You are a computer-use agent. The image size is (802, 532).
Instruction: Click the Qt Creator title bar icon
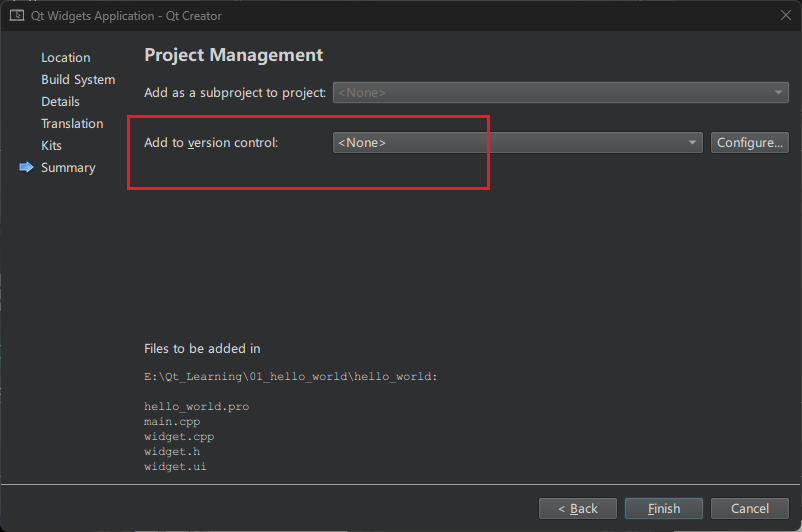click(x=17, y=16)
